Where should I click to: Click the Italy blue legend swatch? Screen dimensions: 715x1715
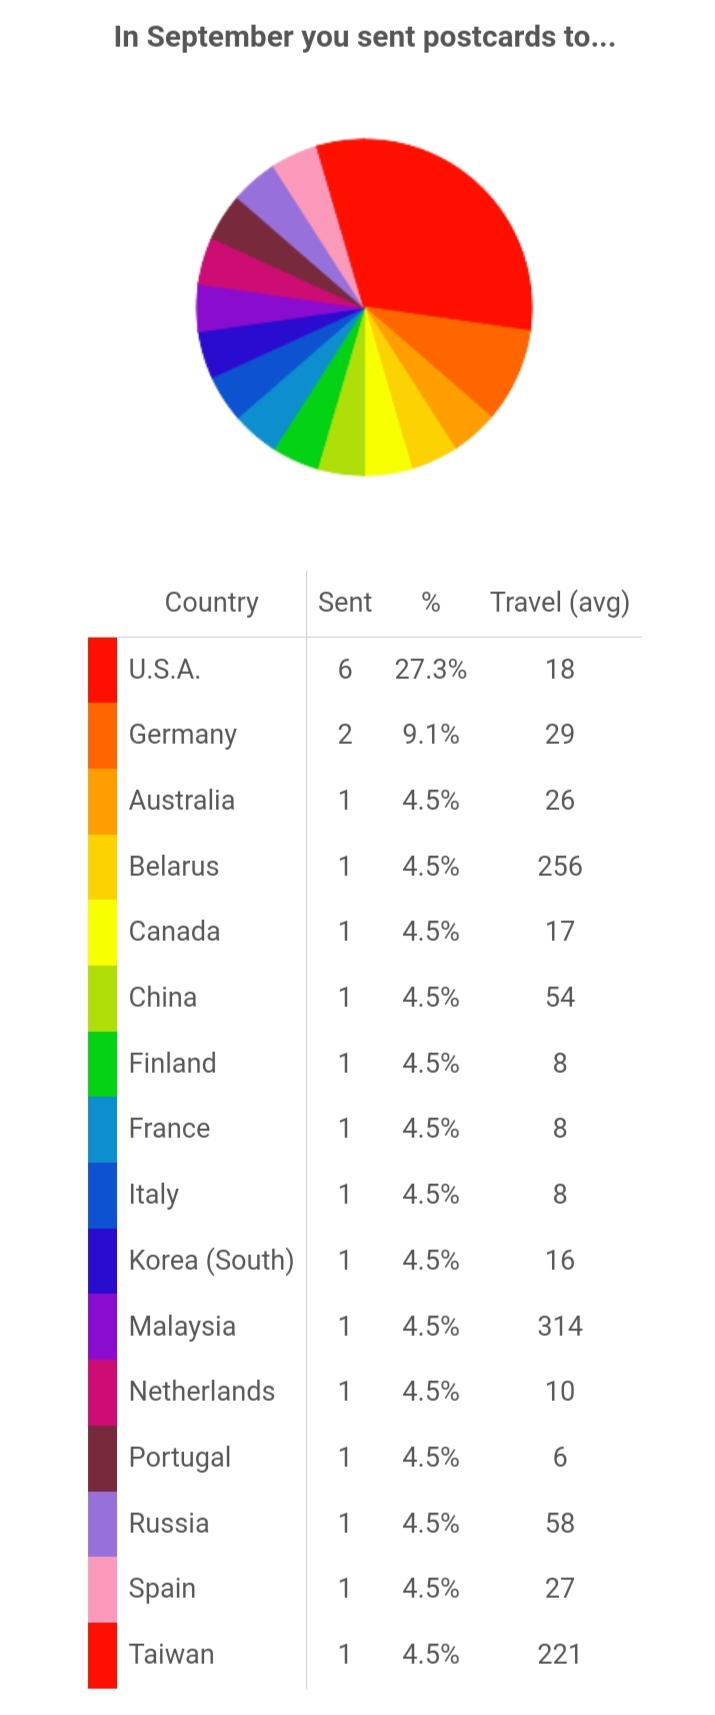coord(102,1195)
